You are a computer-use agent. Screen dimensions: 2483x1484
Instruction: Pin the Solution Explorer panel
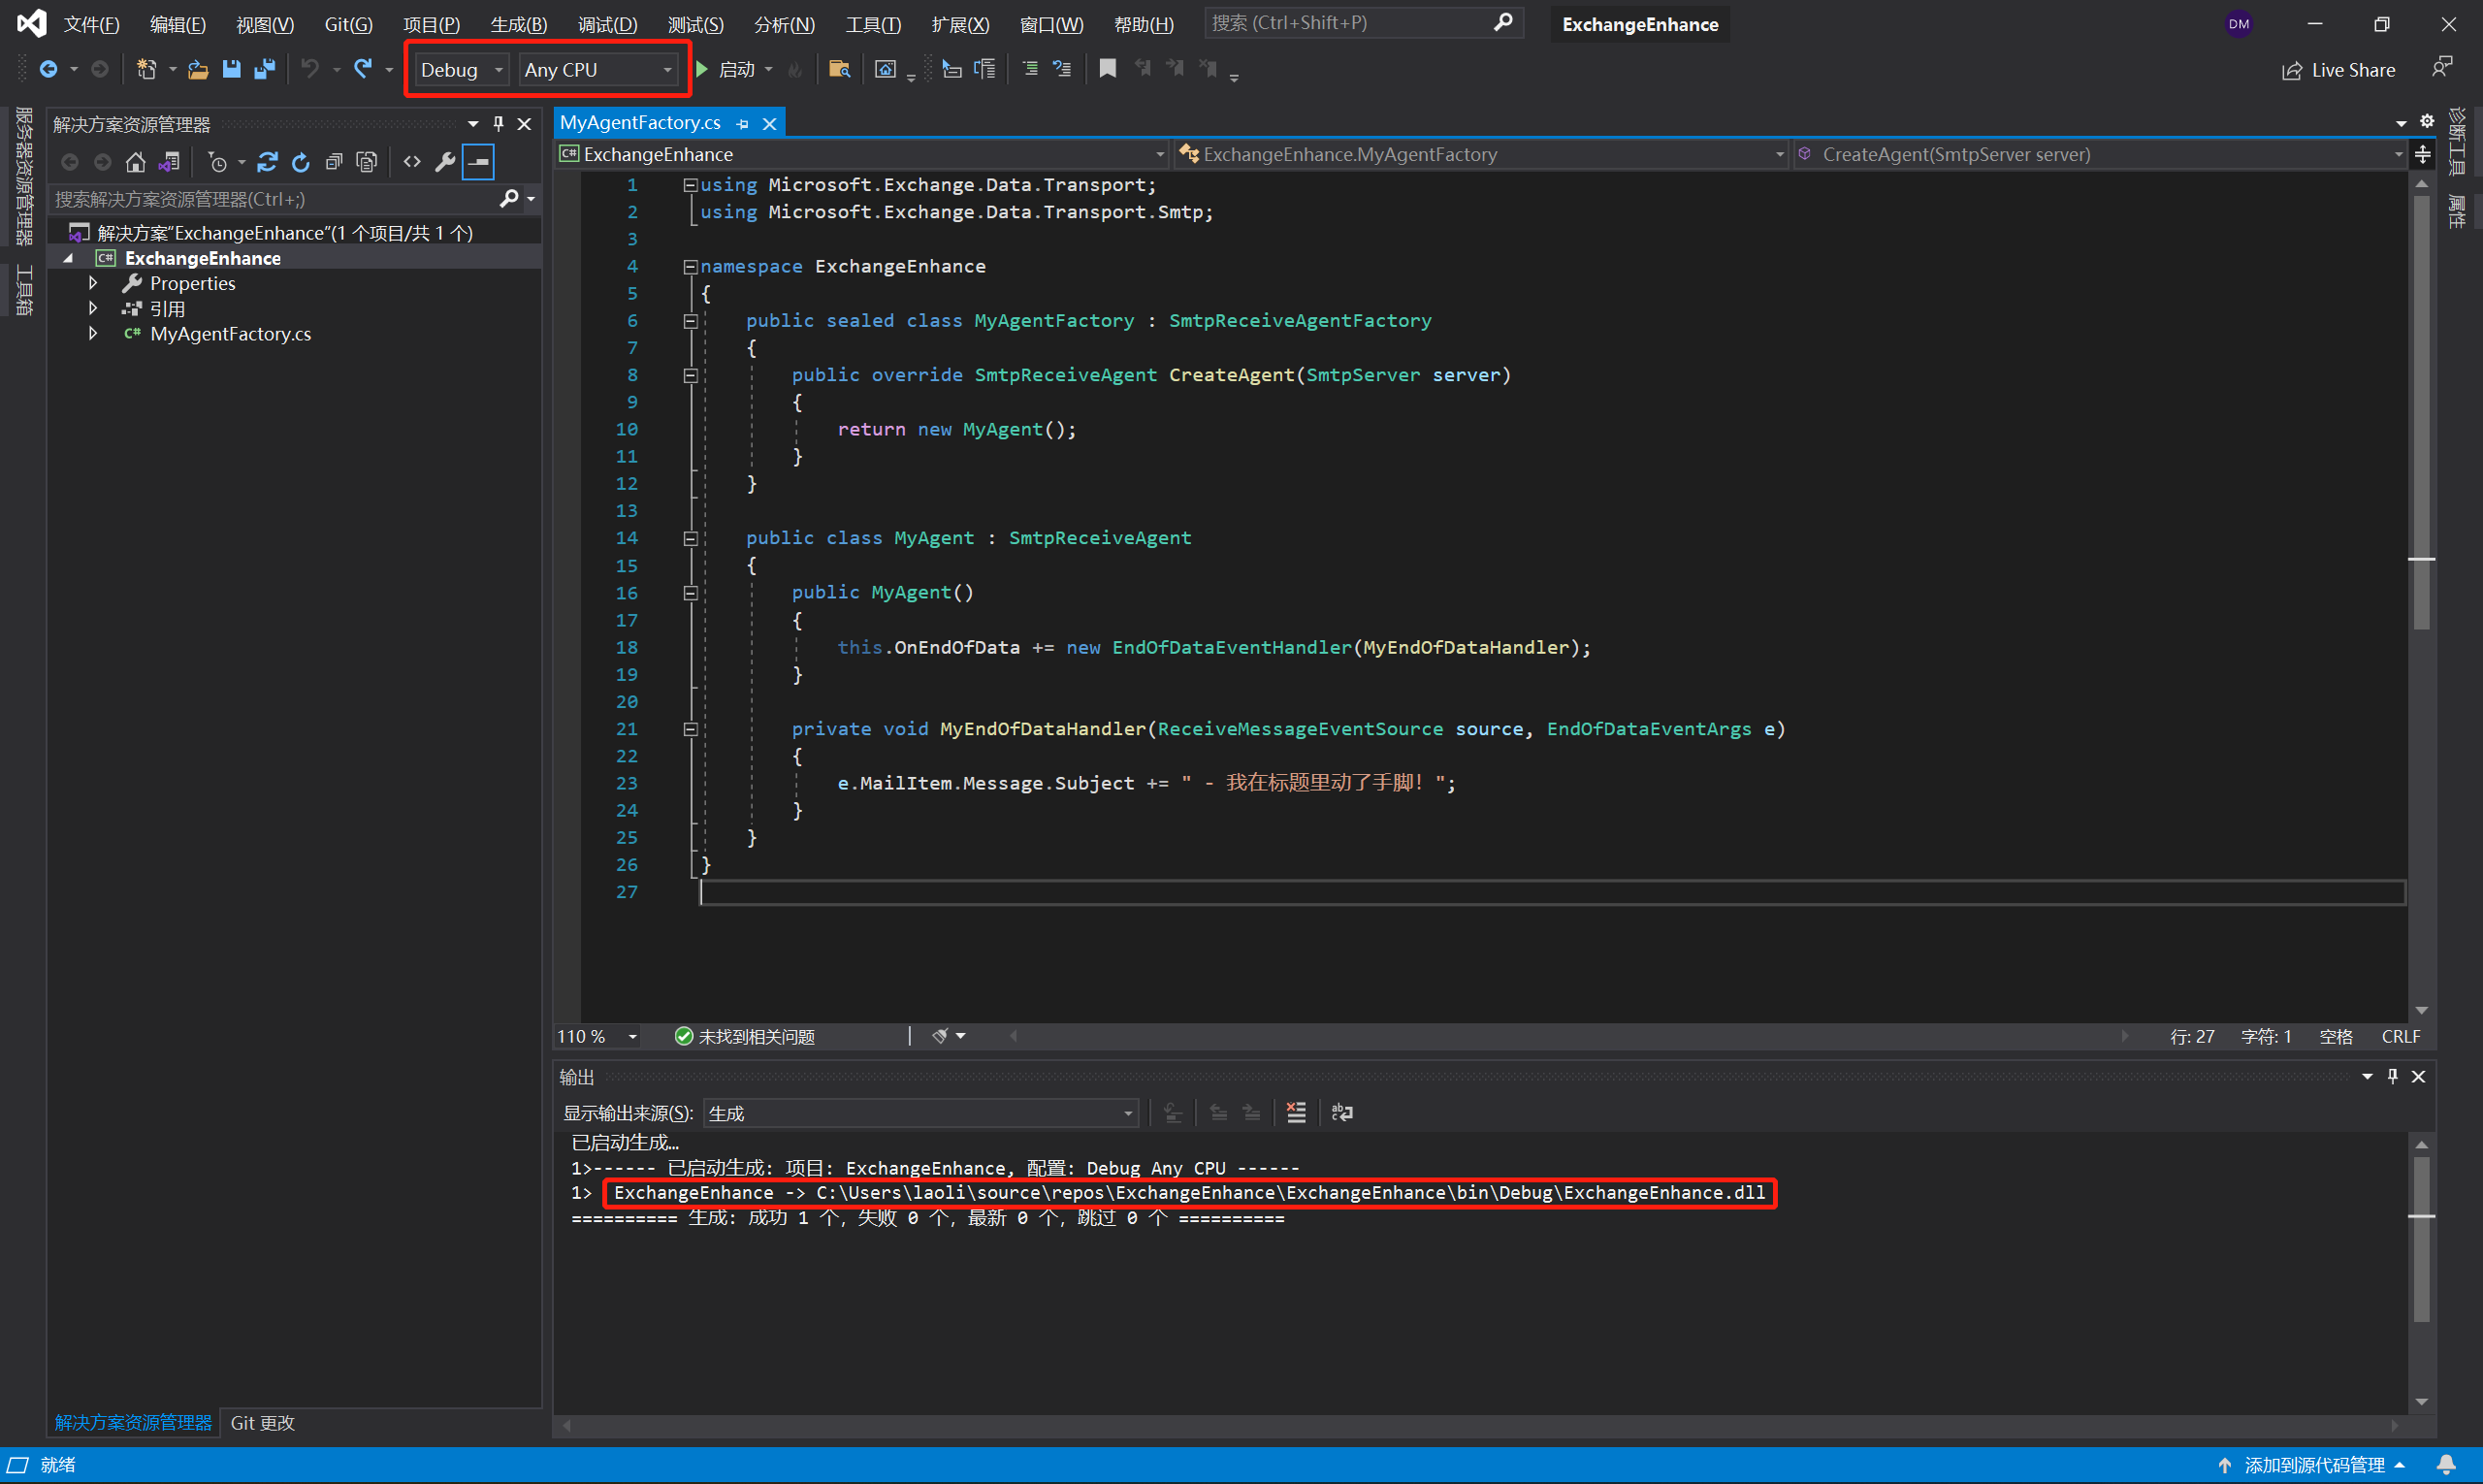coord(498,124)
